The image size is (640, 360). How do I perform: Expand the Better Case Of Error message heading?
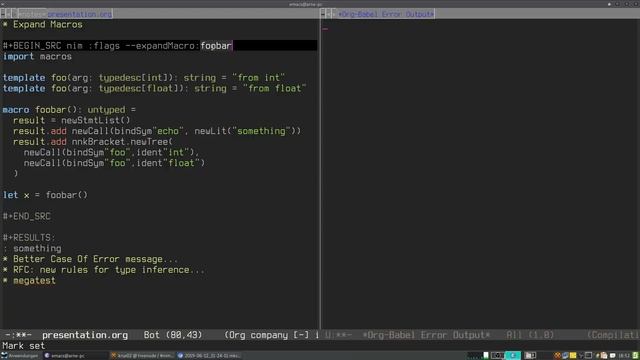click(90, 259)
